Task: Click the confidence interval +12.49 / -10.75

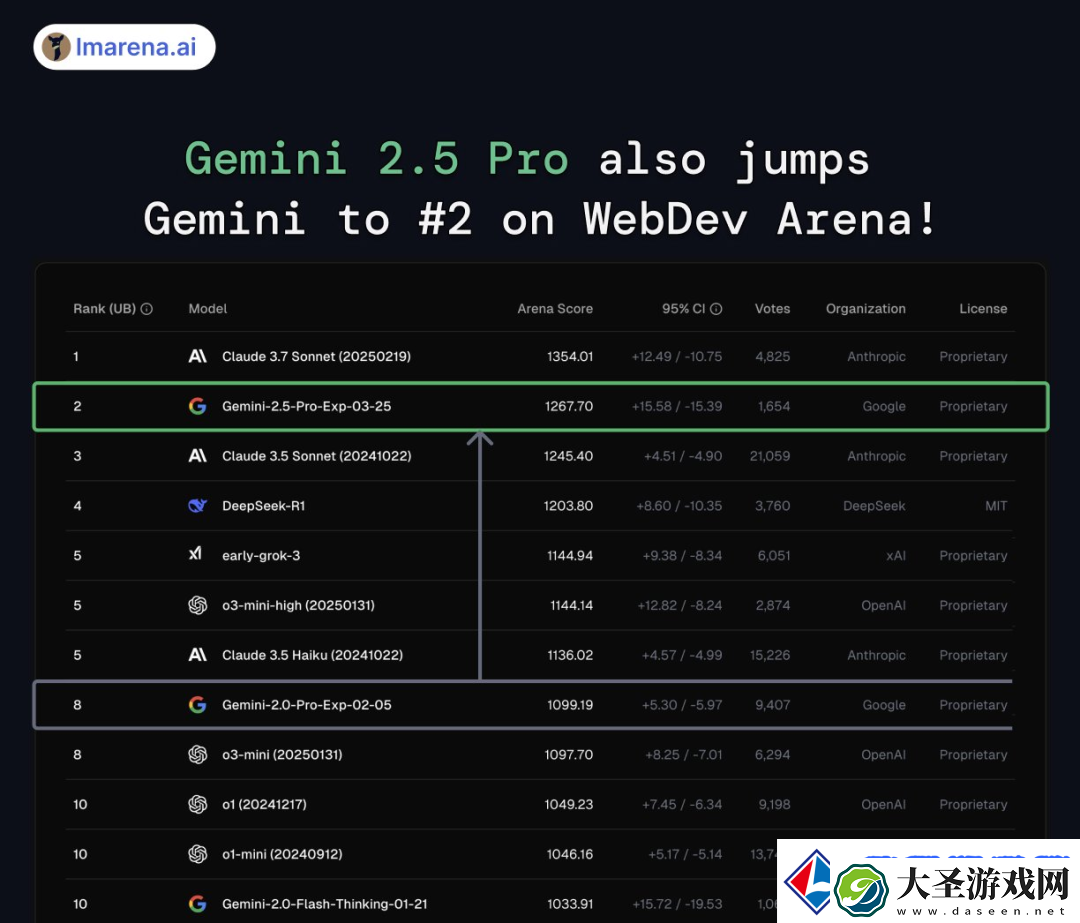Action: [677, 357]
